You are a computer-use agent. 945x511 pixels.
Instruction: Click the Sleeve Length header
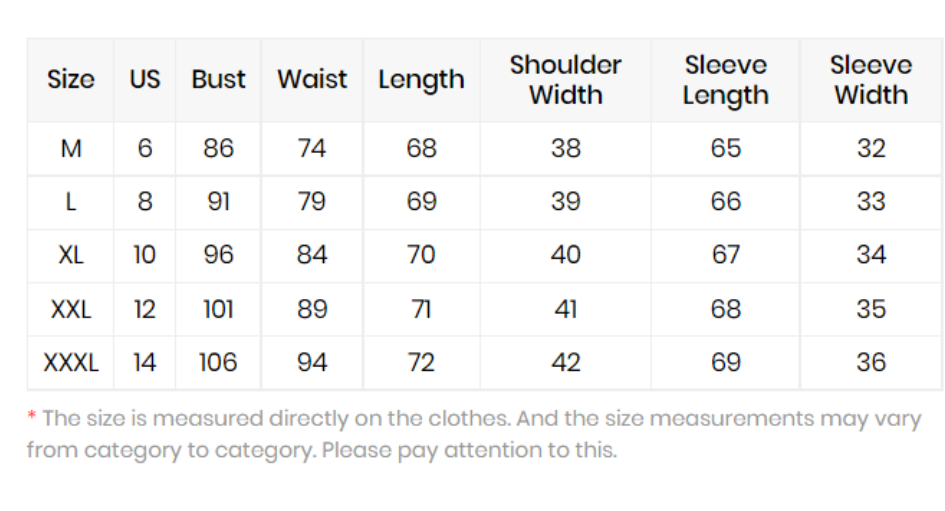click(726, 81)
